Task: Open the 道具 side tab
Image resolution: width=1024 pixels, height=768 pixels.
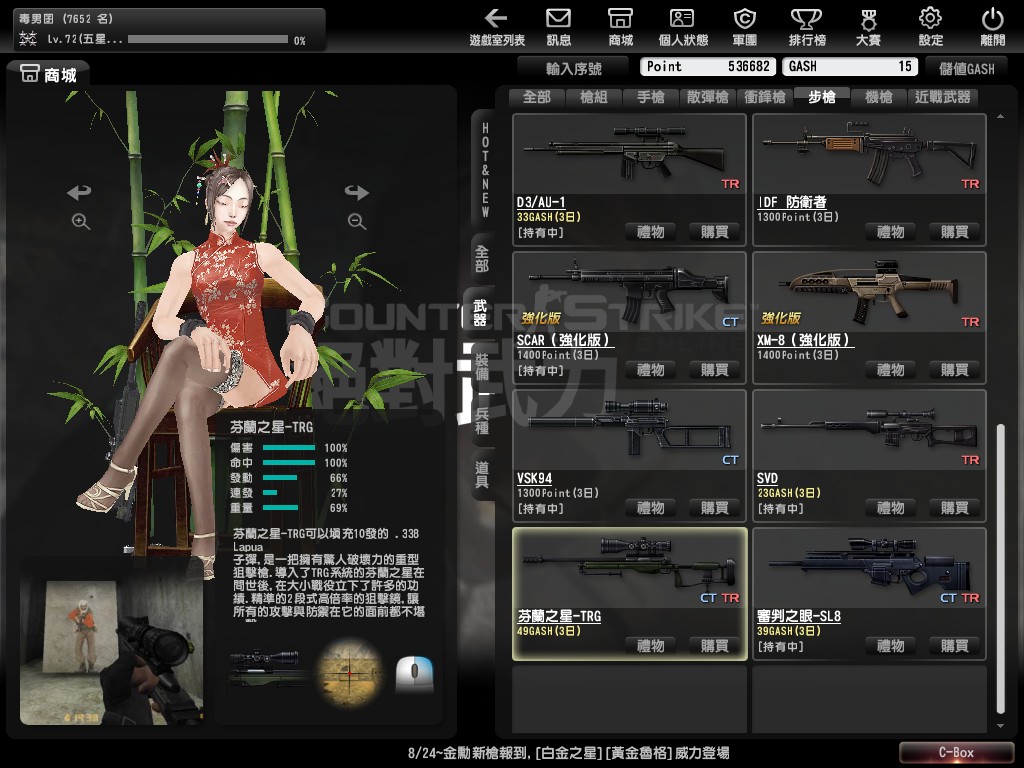Action: tap(482, 475)
